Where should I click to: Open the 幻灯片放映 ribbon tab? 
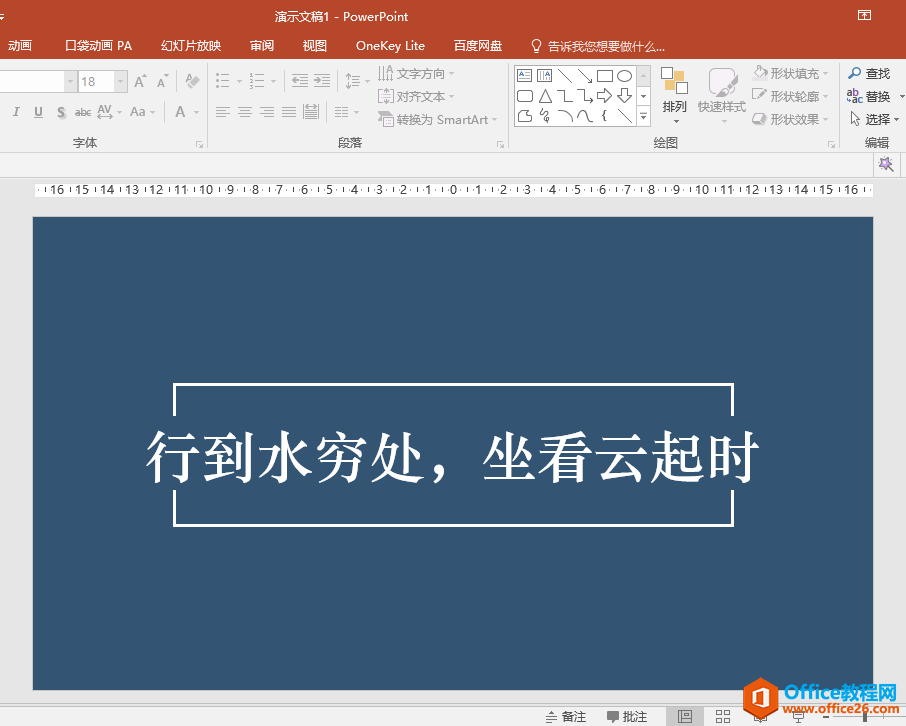tap(190, 45)
